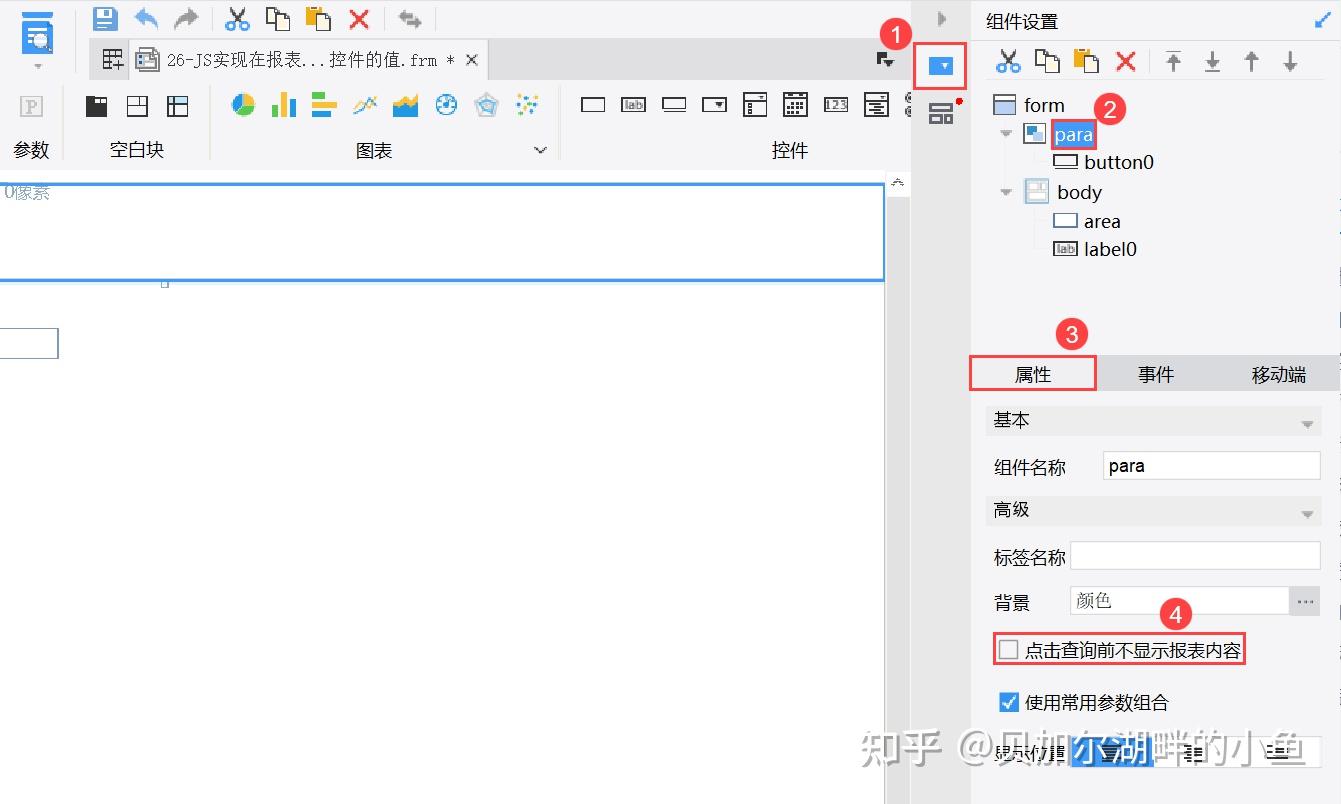Click the scissors cut icon in 组件设置
This screenshot has width=1341, height=804.
click(1008, 61)
